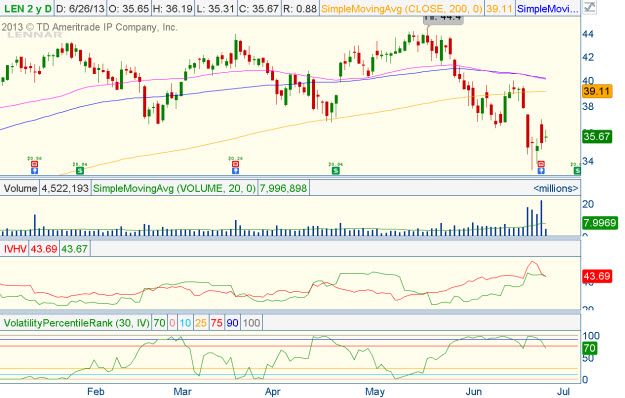Click the blue event icon below the March red marker

(236, 171)
